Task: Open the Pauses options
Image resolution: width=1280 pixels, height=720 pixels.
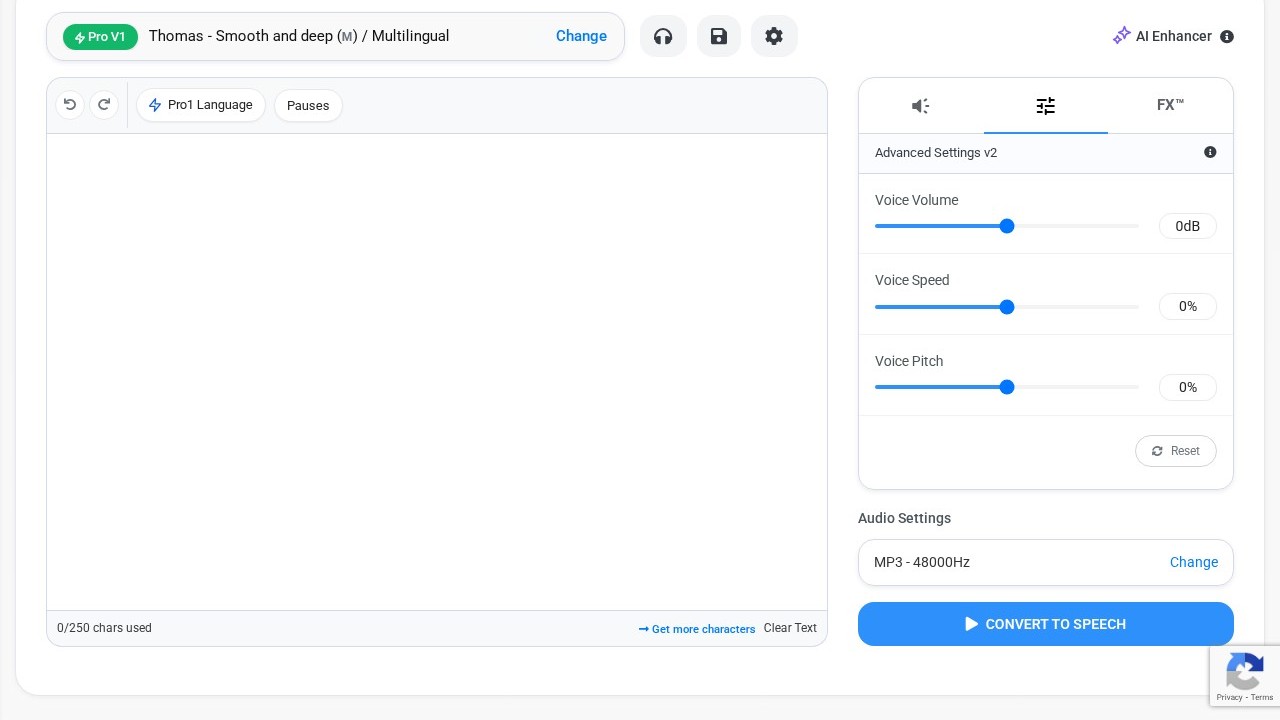Action: [308, 106]
